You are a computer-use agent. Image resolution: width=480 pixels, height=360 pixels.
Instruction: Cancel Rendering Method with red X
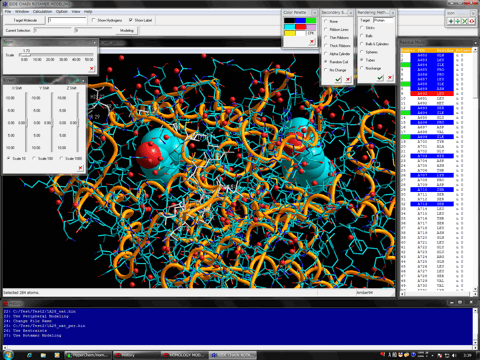click(390, 78)
